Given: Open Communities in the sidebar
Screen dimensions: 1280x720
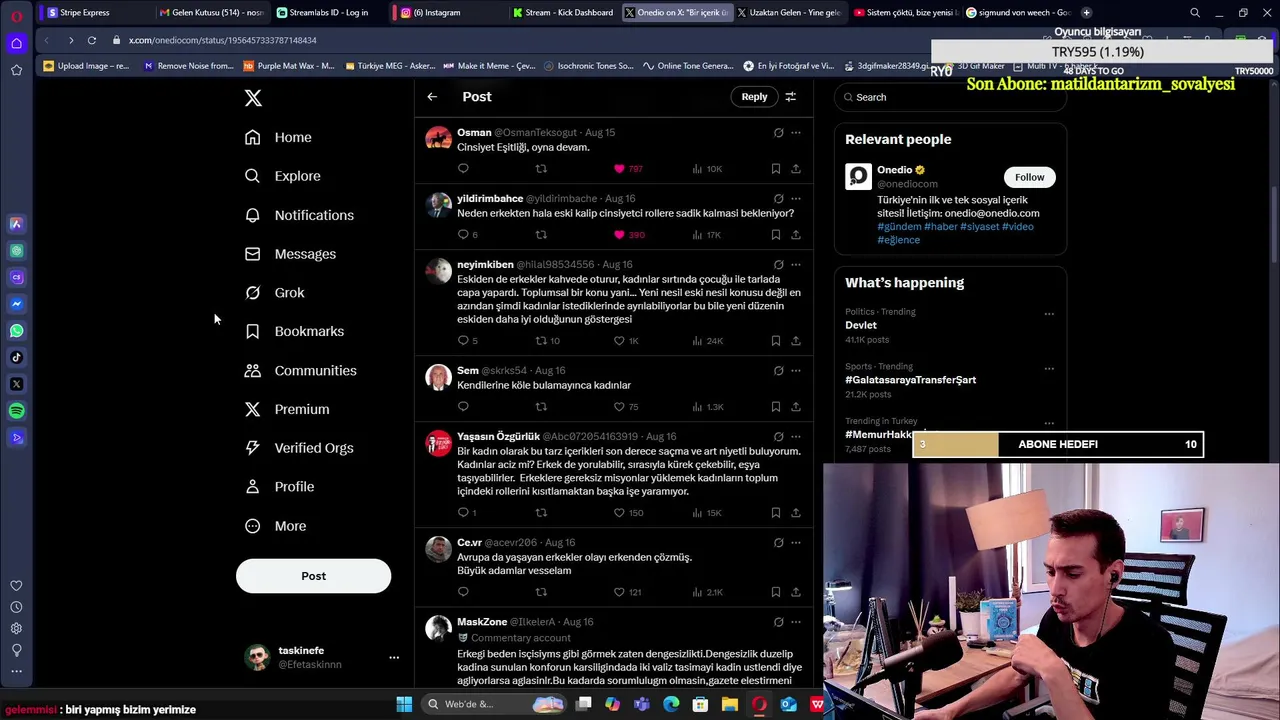Looking at the screenshot, I should point(301,370).
